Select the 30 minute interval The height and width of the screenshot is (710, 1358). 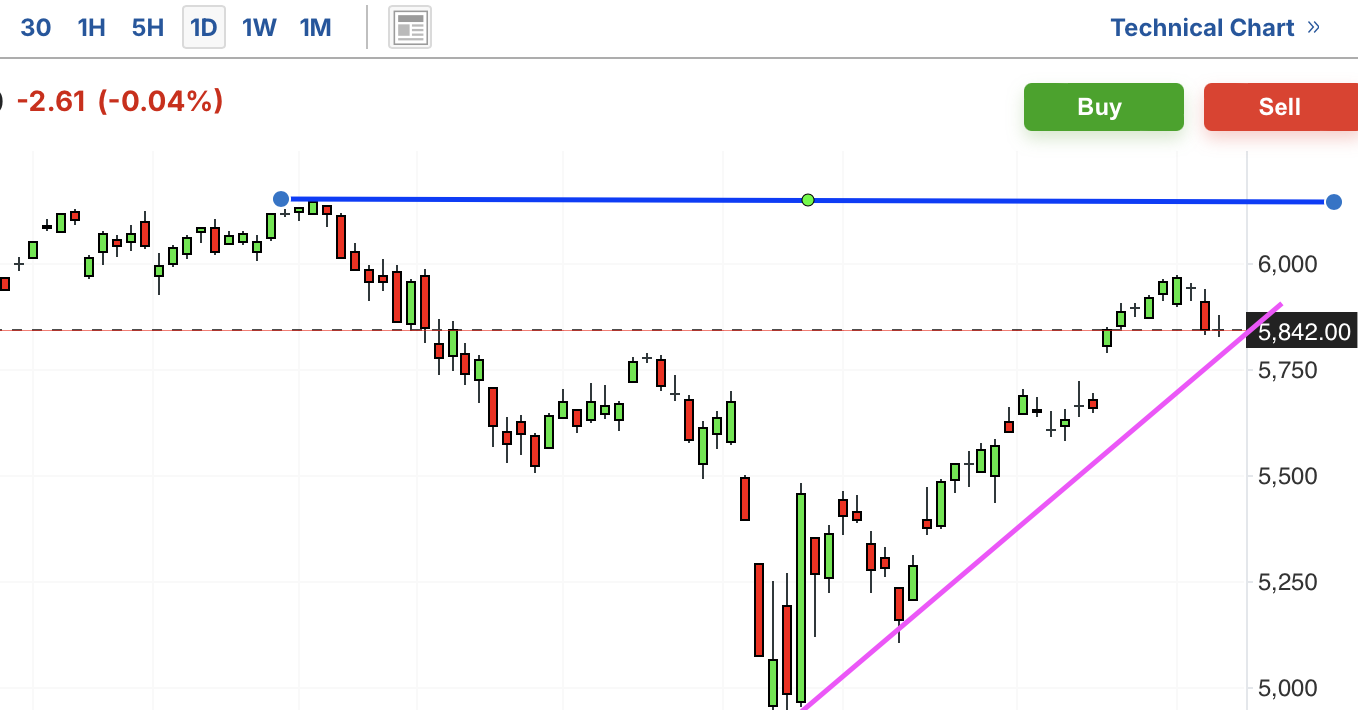(x=35, y=28)
